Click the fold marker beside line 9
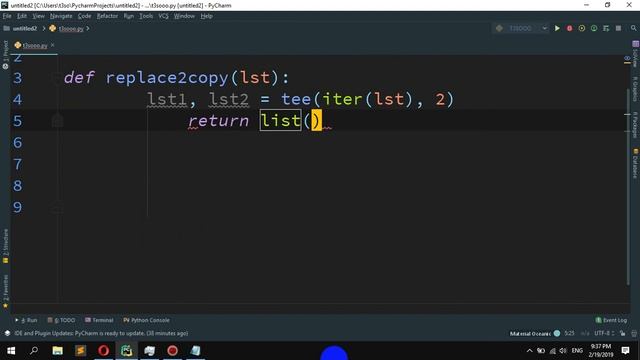The width and height of the screenshot is (640, 360). coord(57,208)
